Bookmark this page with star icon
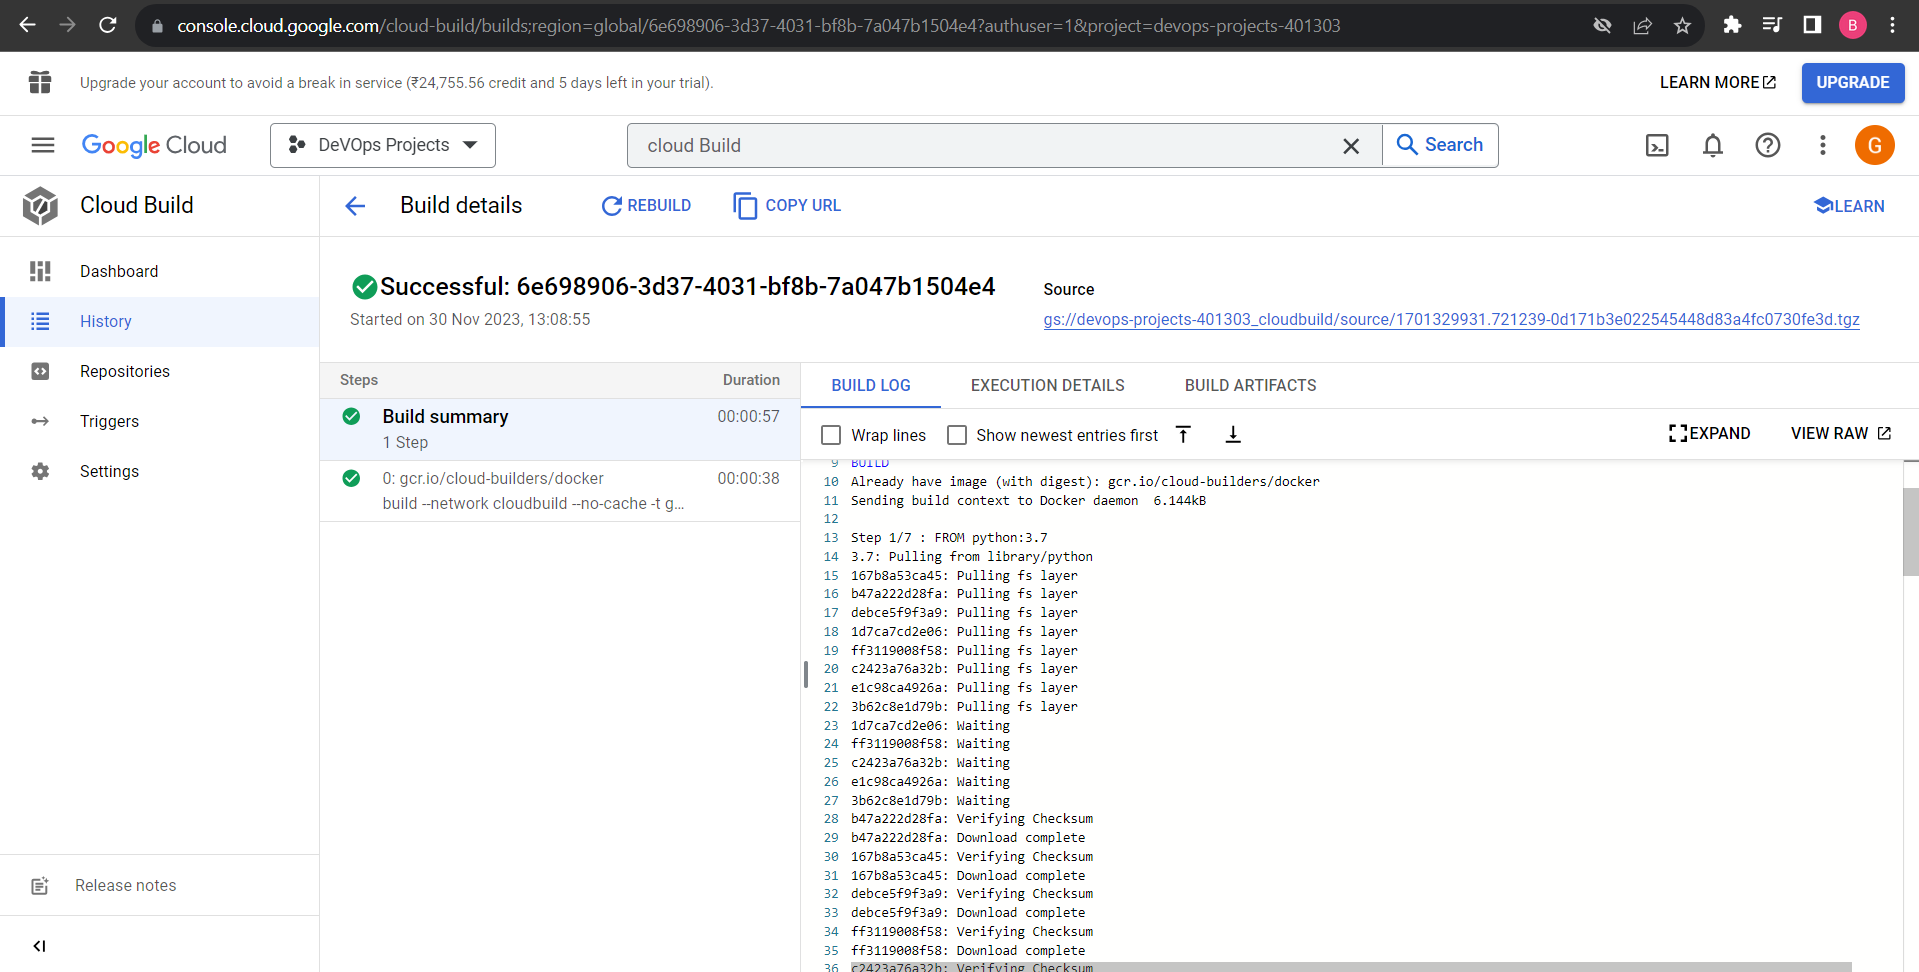1919x972 pixels. pyautogui.click(x=1682, y=25)
